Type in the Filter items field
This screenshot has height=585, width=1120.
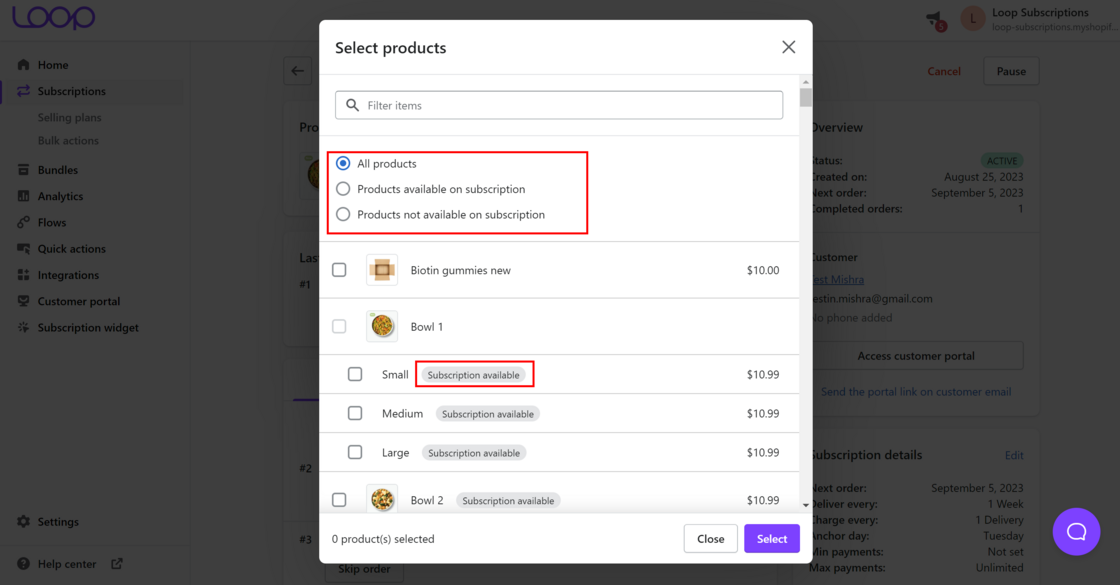tap(570, 105)
